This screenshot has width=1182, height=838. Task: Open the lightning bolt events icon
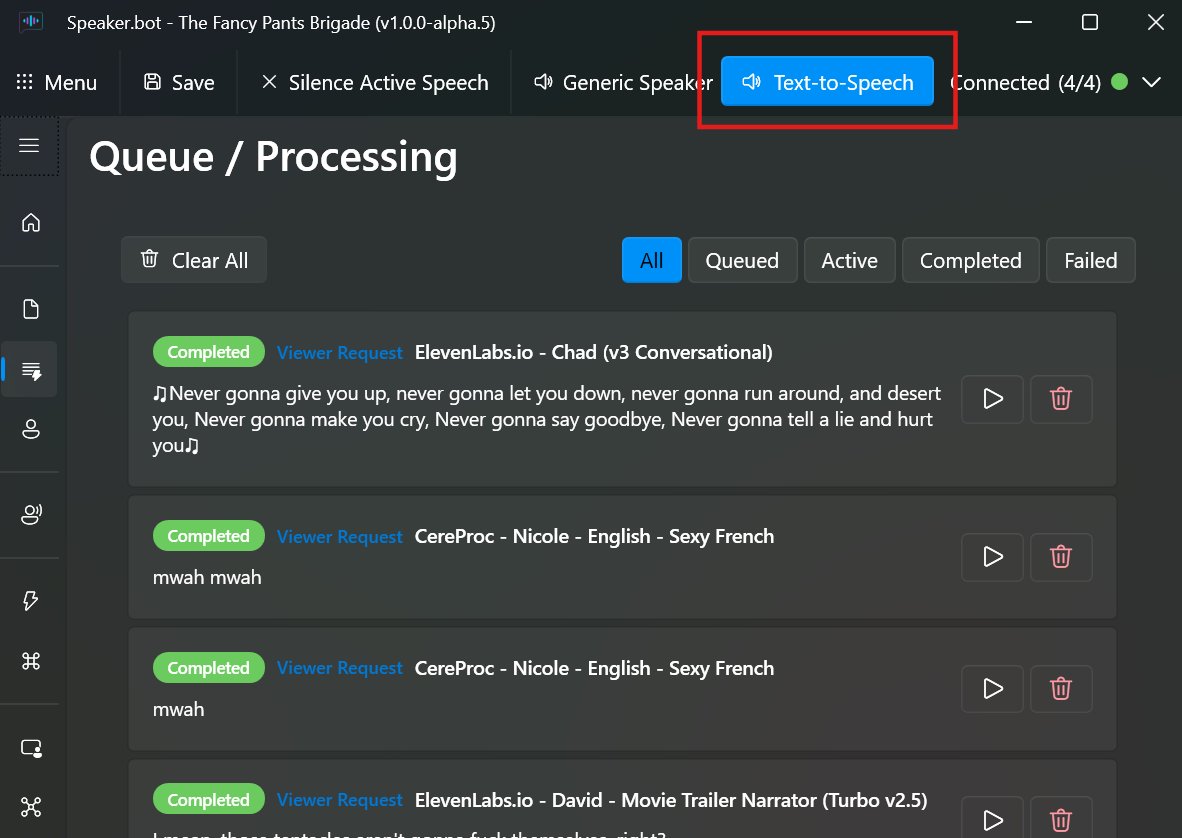(31, 601)
